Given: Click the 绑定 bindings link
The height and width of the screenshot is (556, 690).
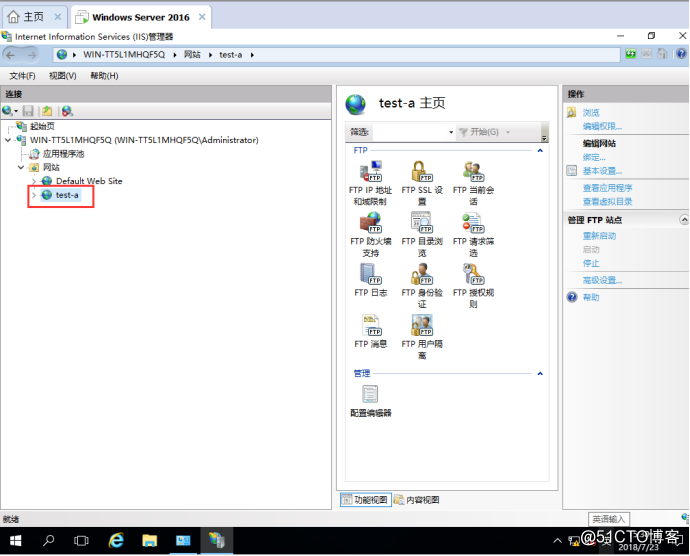Looking at the screenshot, I should coord(594,157).
